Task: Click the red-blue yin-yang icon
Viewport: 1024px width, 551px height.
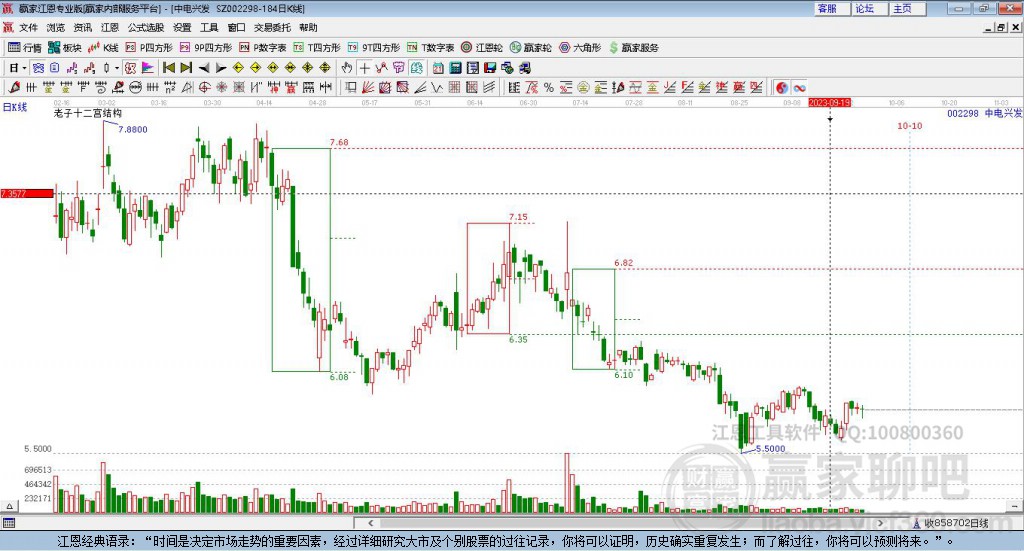Action: click(x=782, y=87)
